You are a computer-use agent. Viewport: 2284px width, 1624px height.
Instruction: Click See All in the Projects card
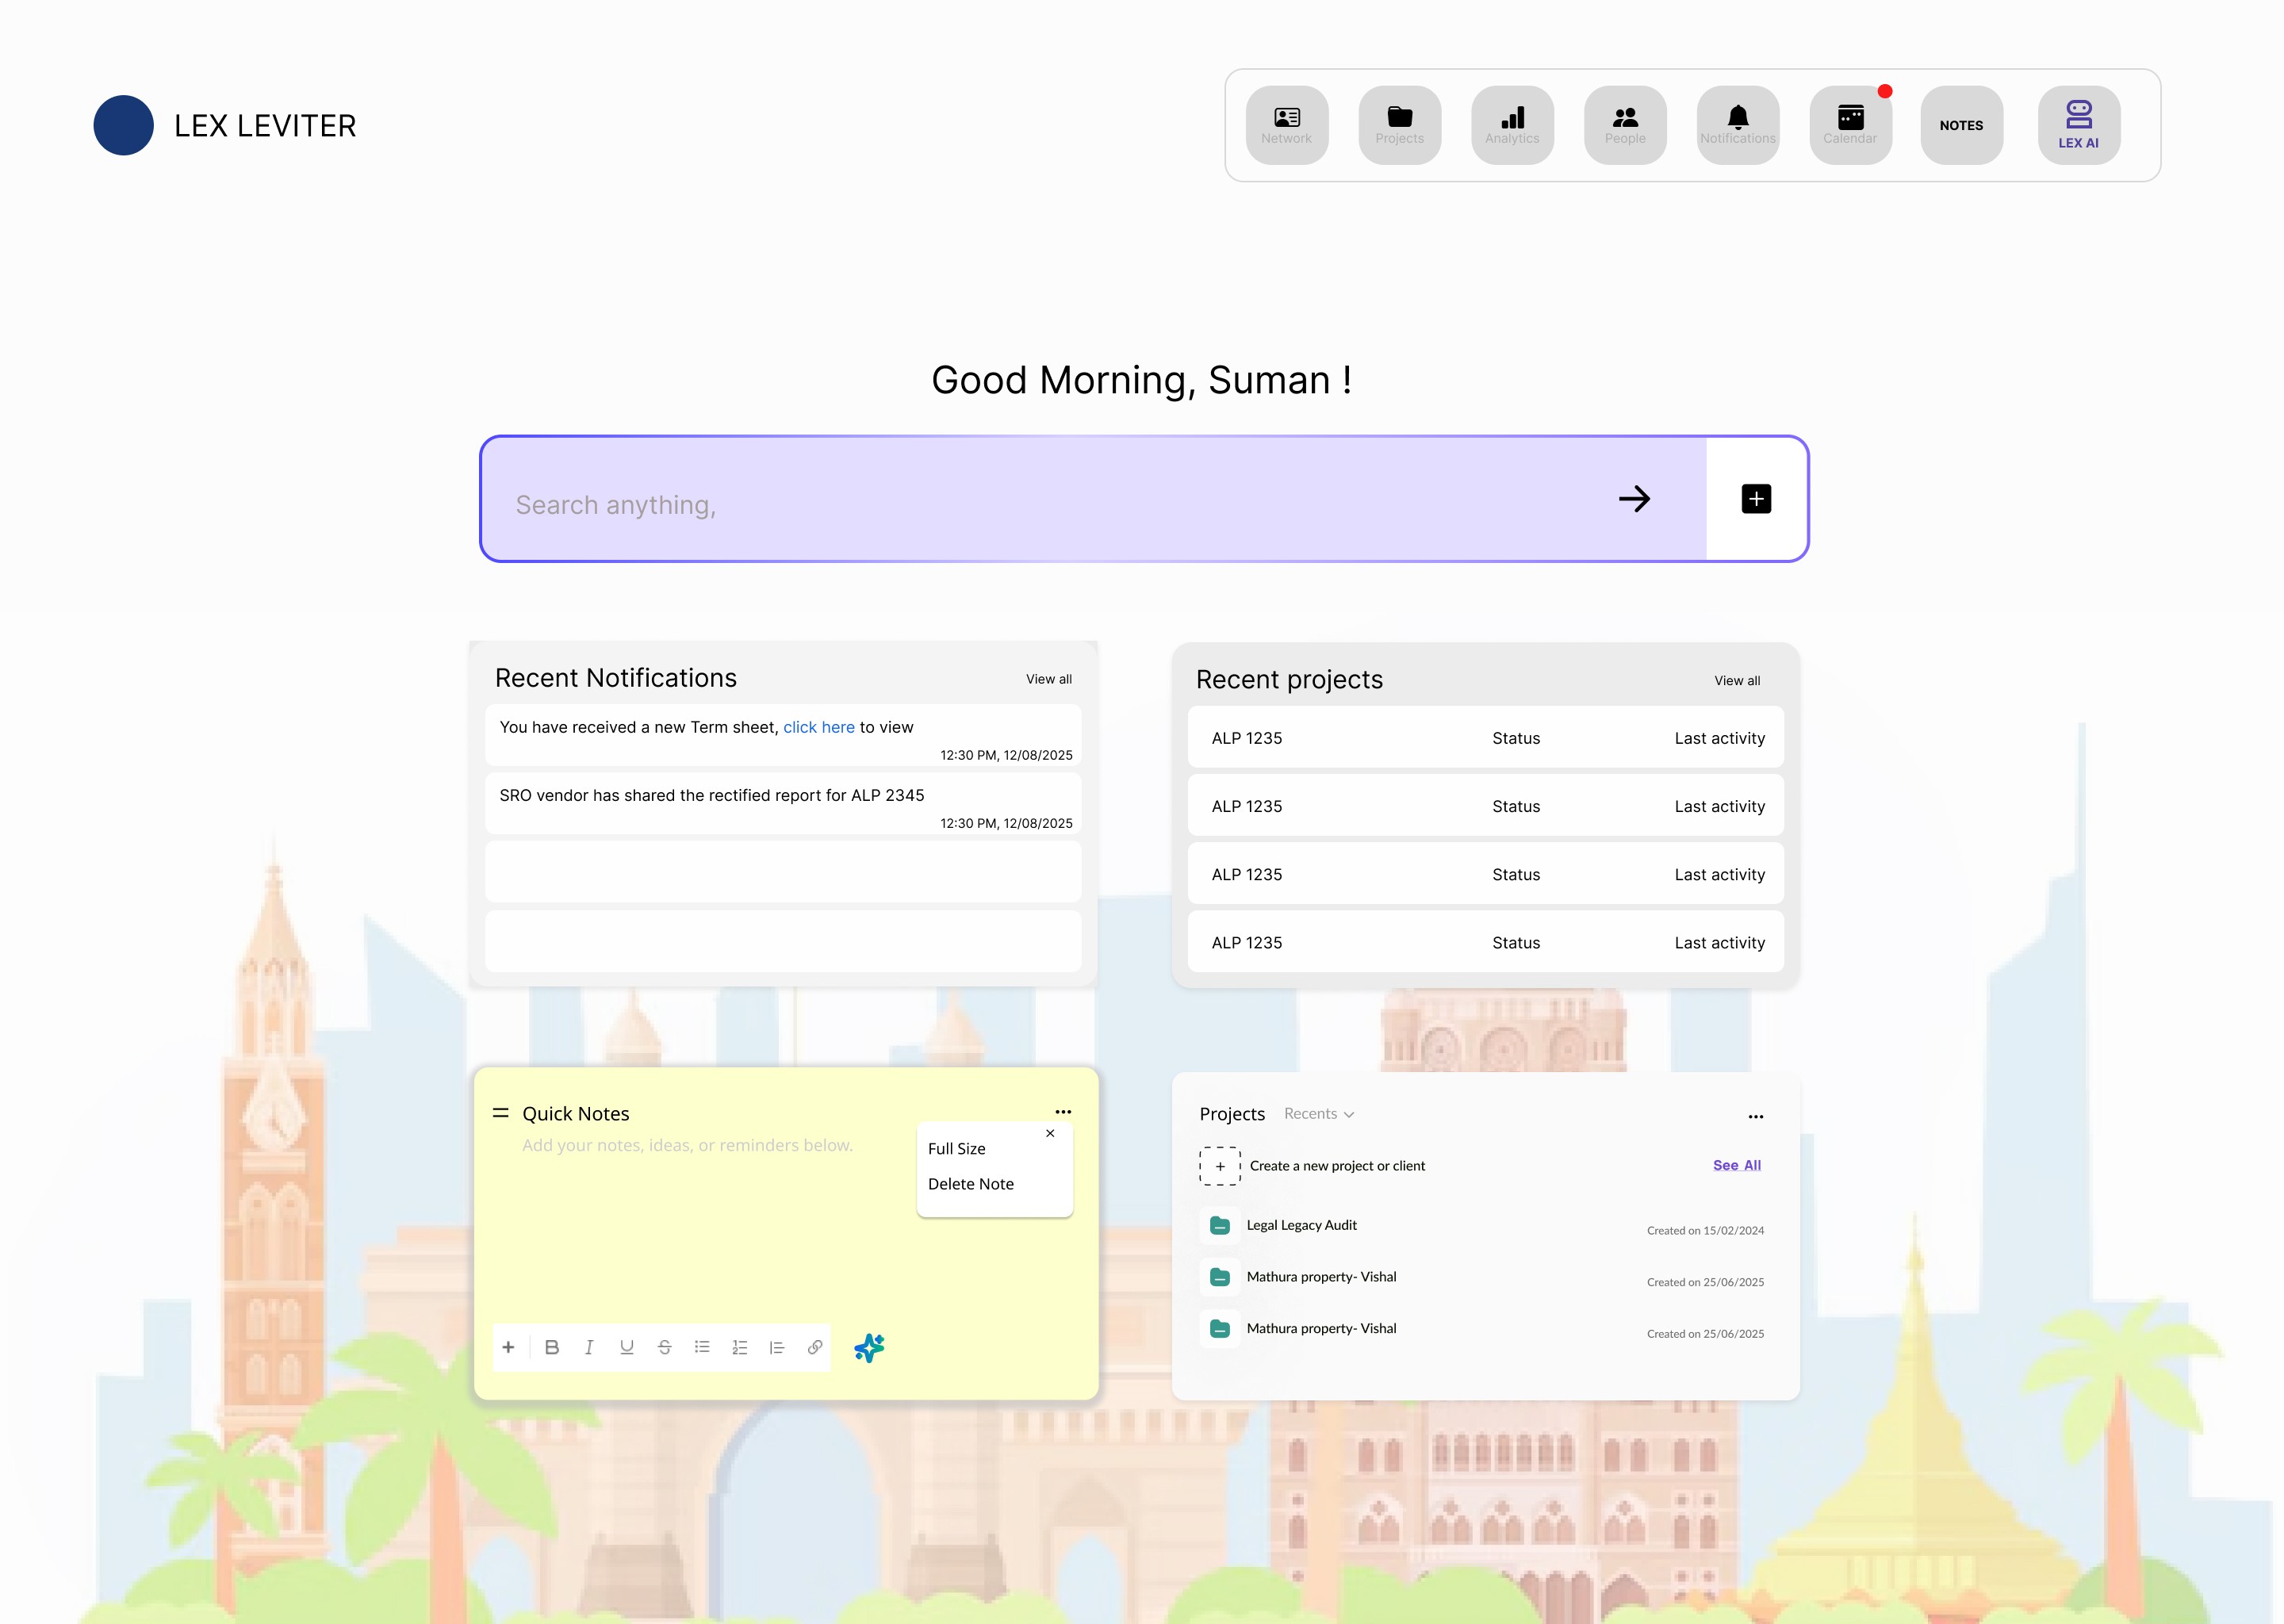(x=1736, y=1165)
